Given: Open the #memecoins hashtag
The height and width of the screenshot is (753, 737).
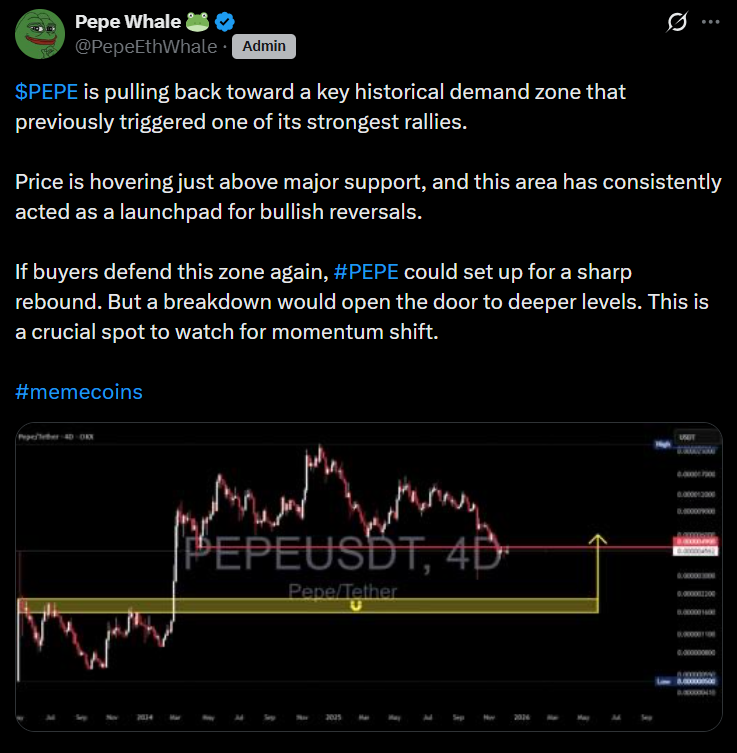Looking at the screenshot, I should click(x=79, y=391).
